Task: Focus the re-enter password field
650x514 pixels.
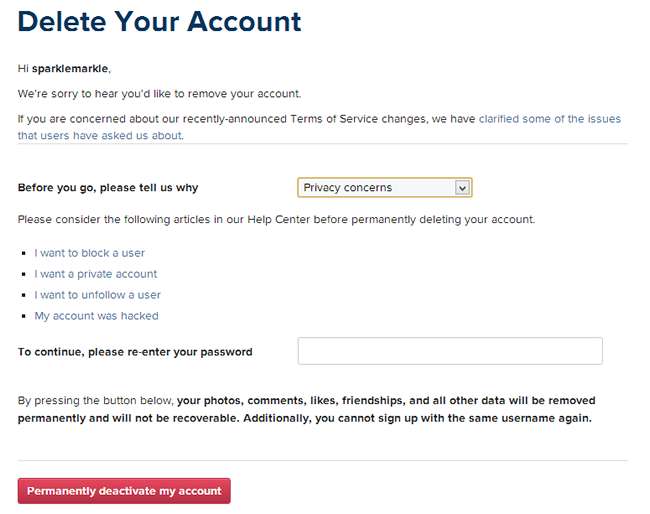Action: click(450, 351)
